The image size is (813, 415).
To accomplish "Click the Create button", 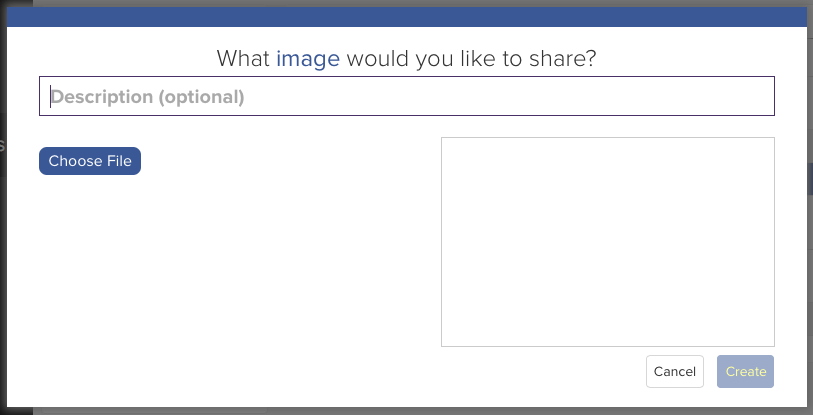I will [x=746, y=371].
